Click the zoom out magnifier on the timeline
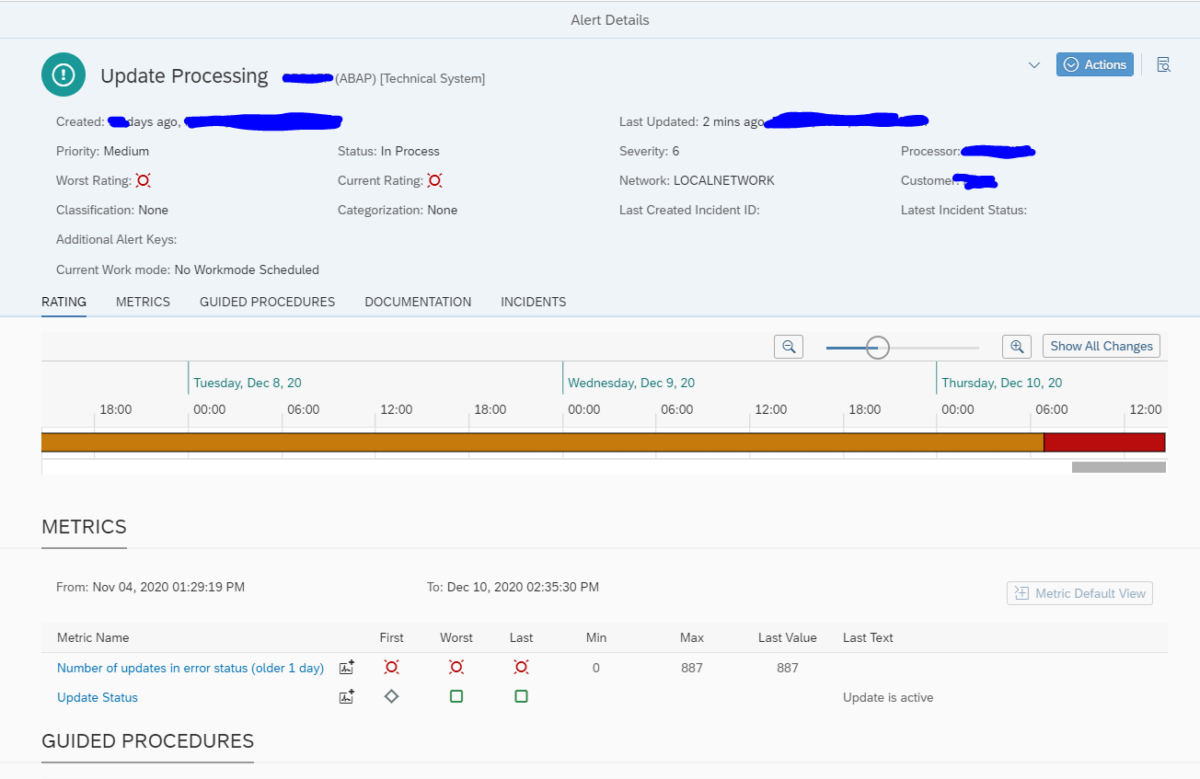 (x=788, y=346)
